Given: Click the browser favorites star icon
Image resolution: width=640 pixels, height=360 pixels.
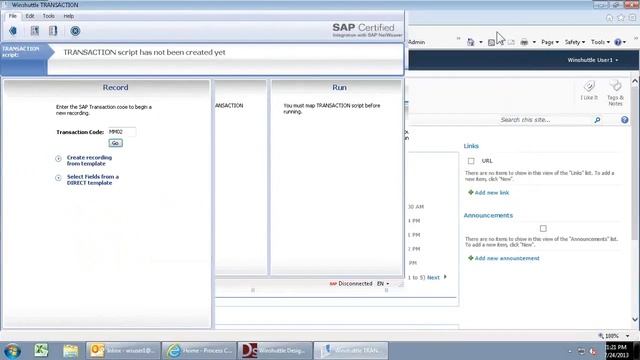Looking at the screenshot, I should coord(621,18).
